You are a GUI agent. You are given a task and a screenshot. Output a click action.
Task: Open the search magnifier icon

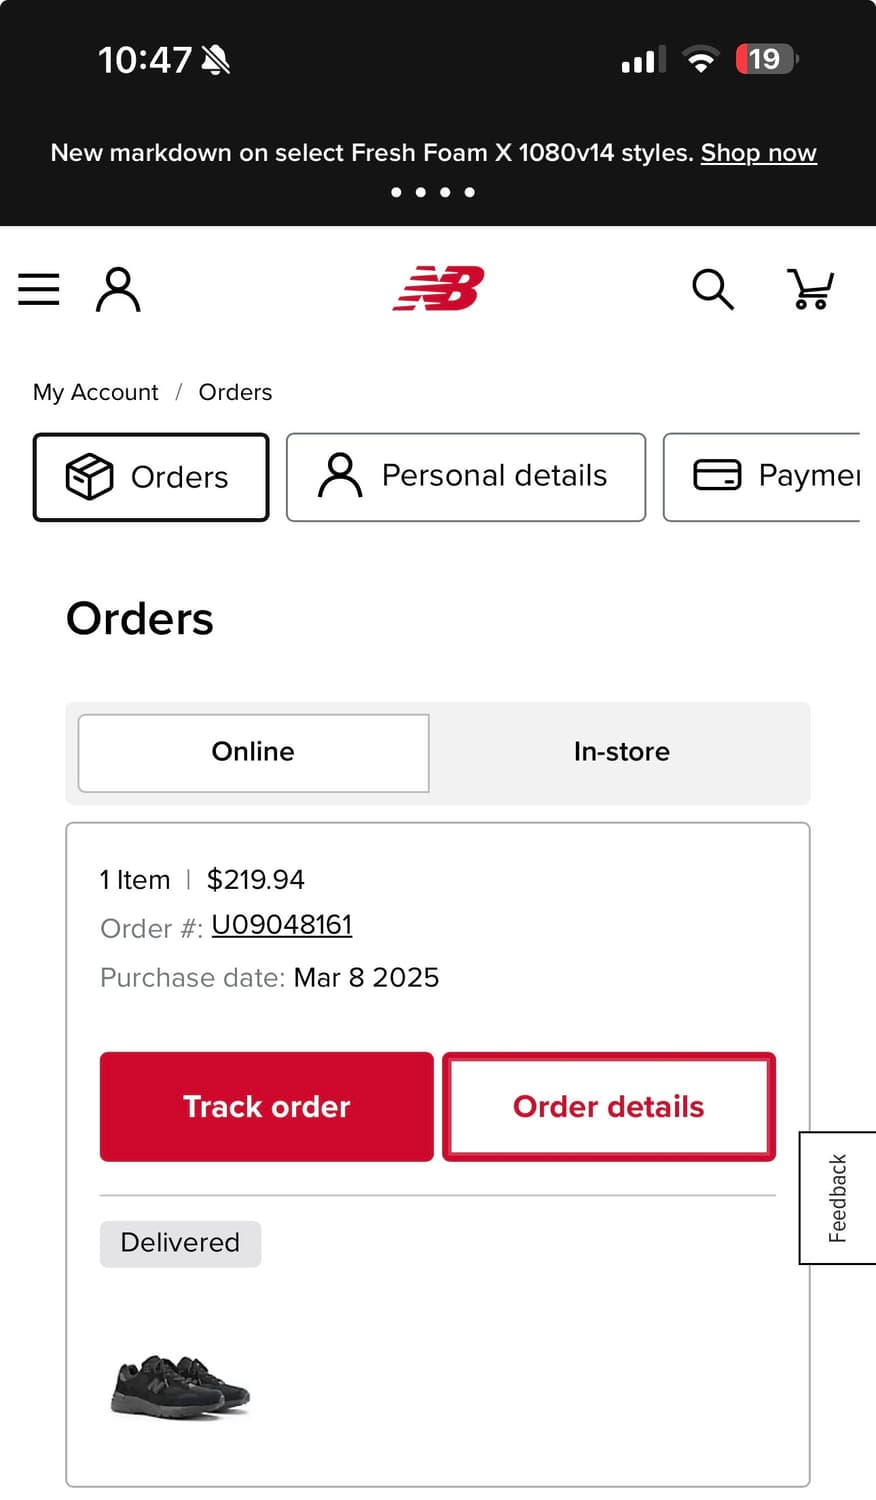713,289
